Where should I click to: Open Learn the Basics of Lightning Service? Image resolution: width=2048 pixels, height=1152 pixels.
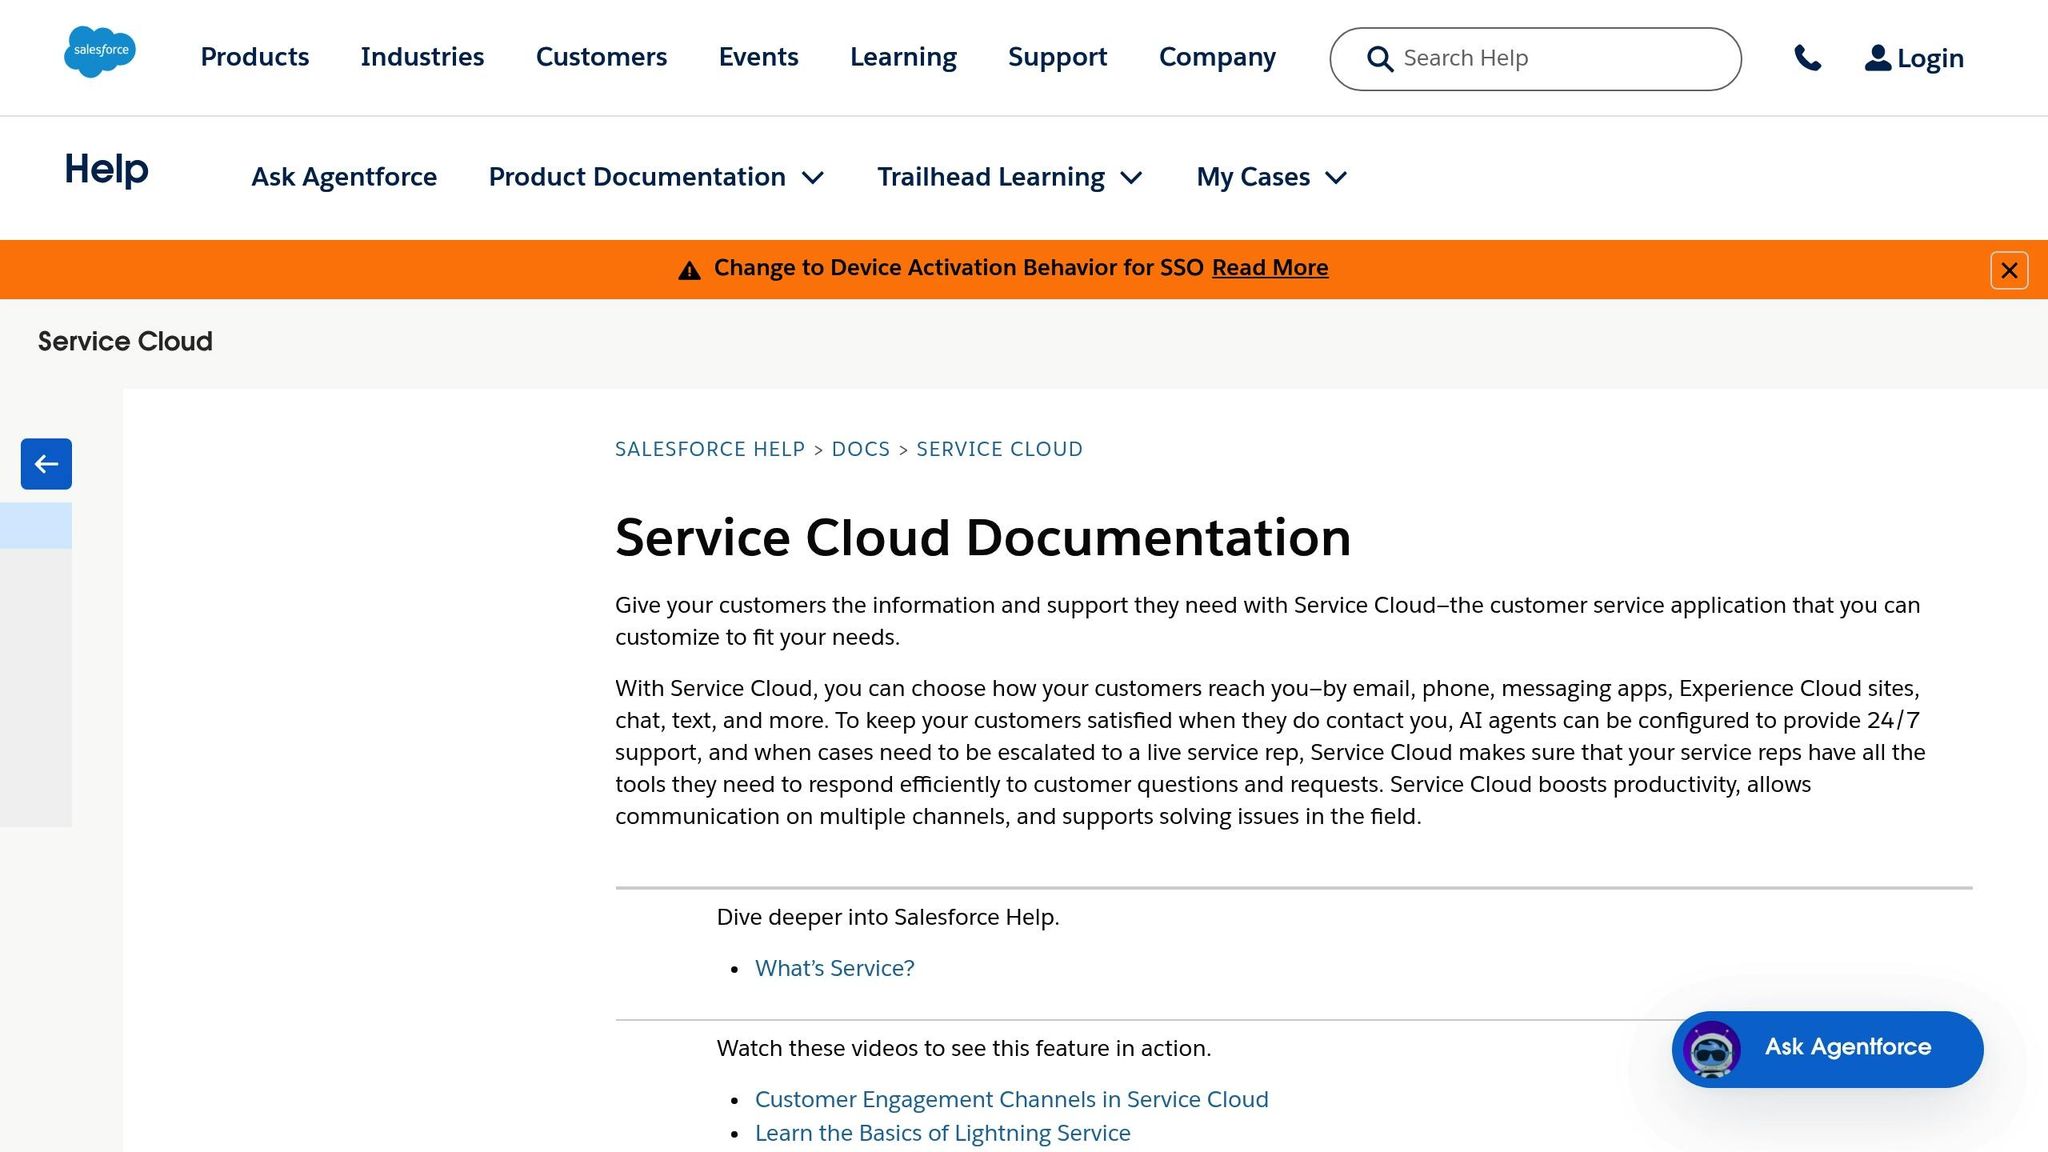pyautogui.click(x=942, y=1132)
